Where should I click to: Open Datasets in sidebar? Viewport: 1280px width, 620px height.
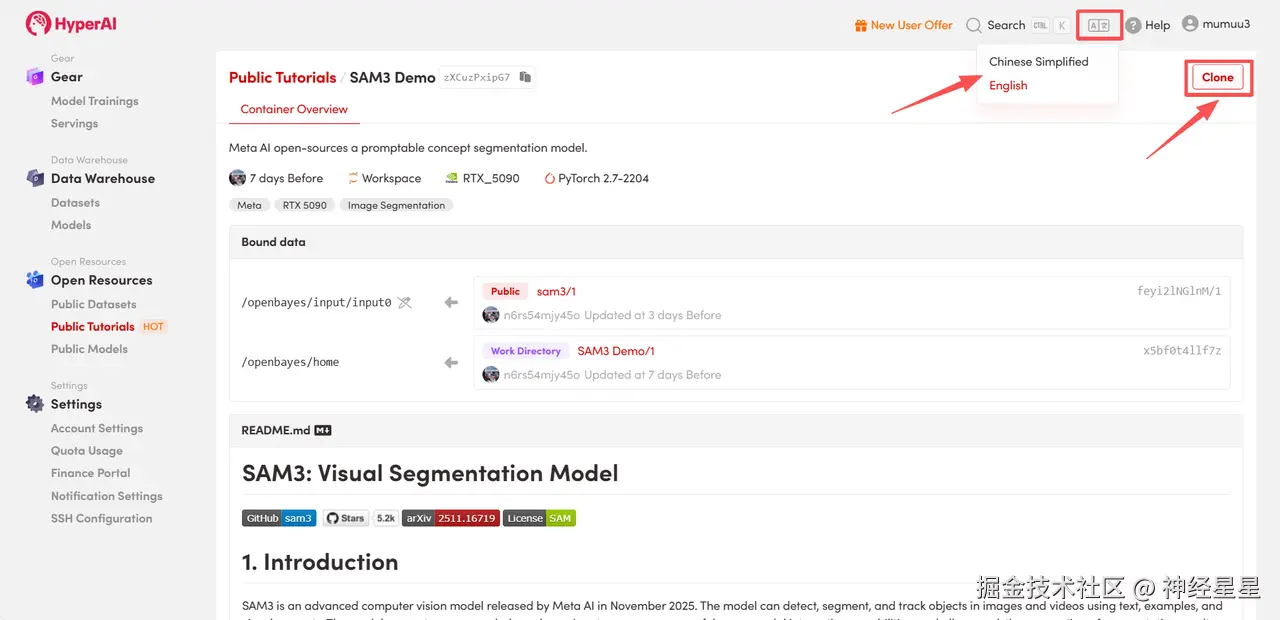click(76, 202)
